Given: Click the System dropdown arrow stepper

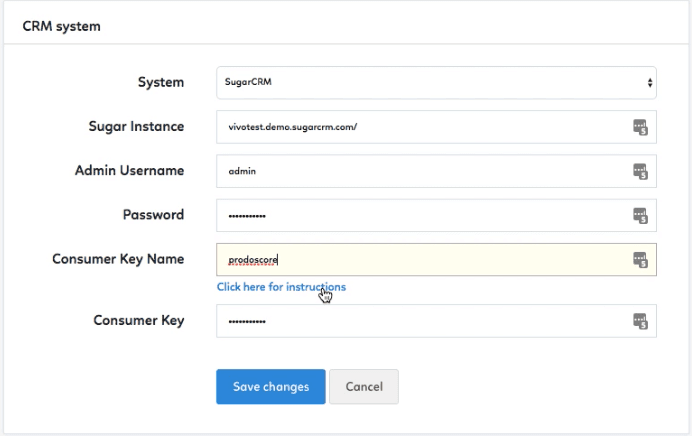Looking at the screenshot, I should pyautogui.click(x=650, y=83).
